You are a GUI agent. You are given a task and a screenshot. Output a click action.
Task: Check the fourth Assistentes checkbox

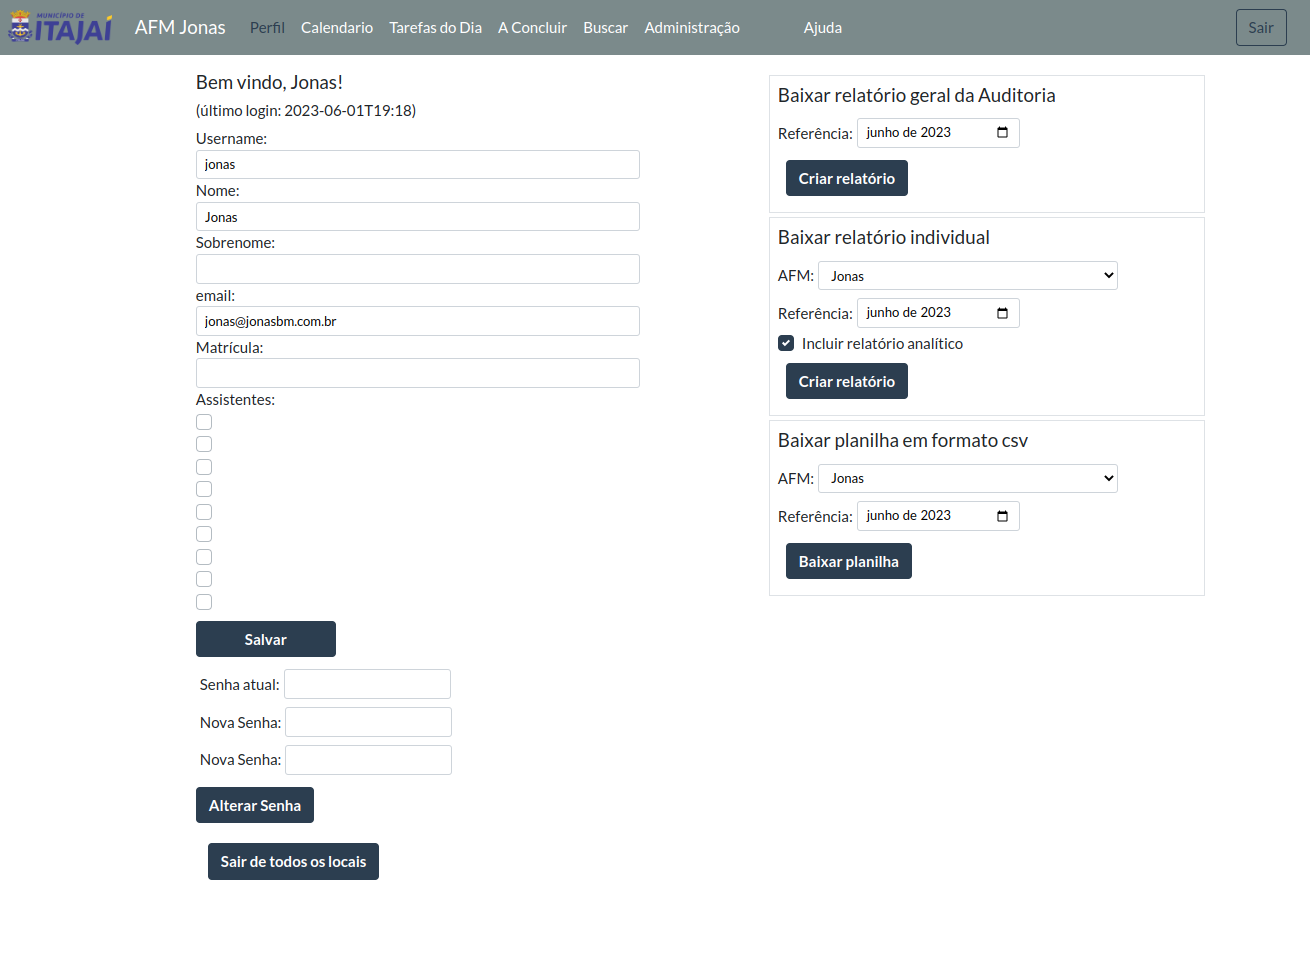tap(204, 489)
